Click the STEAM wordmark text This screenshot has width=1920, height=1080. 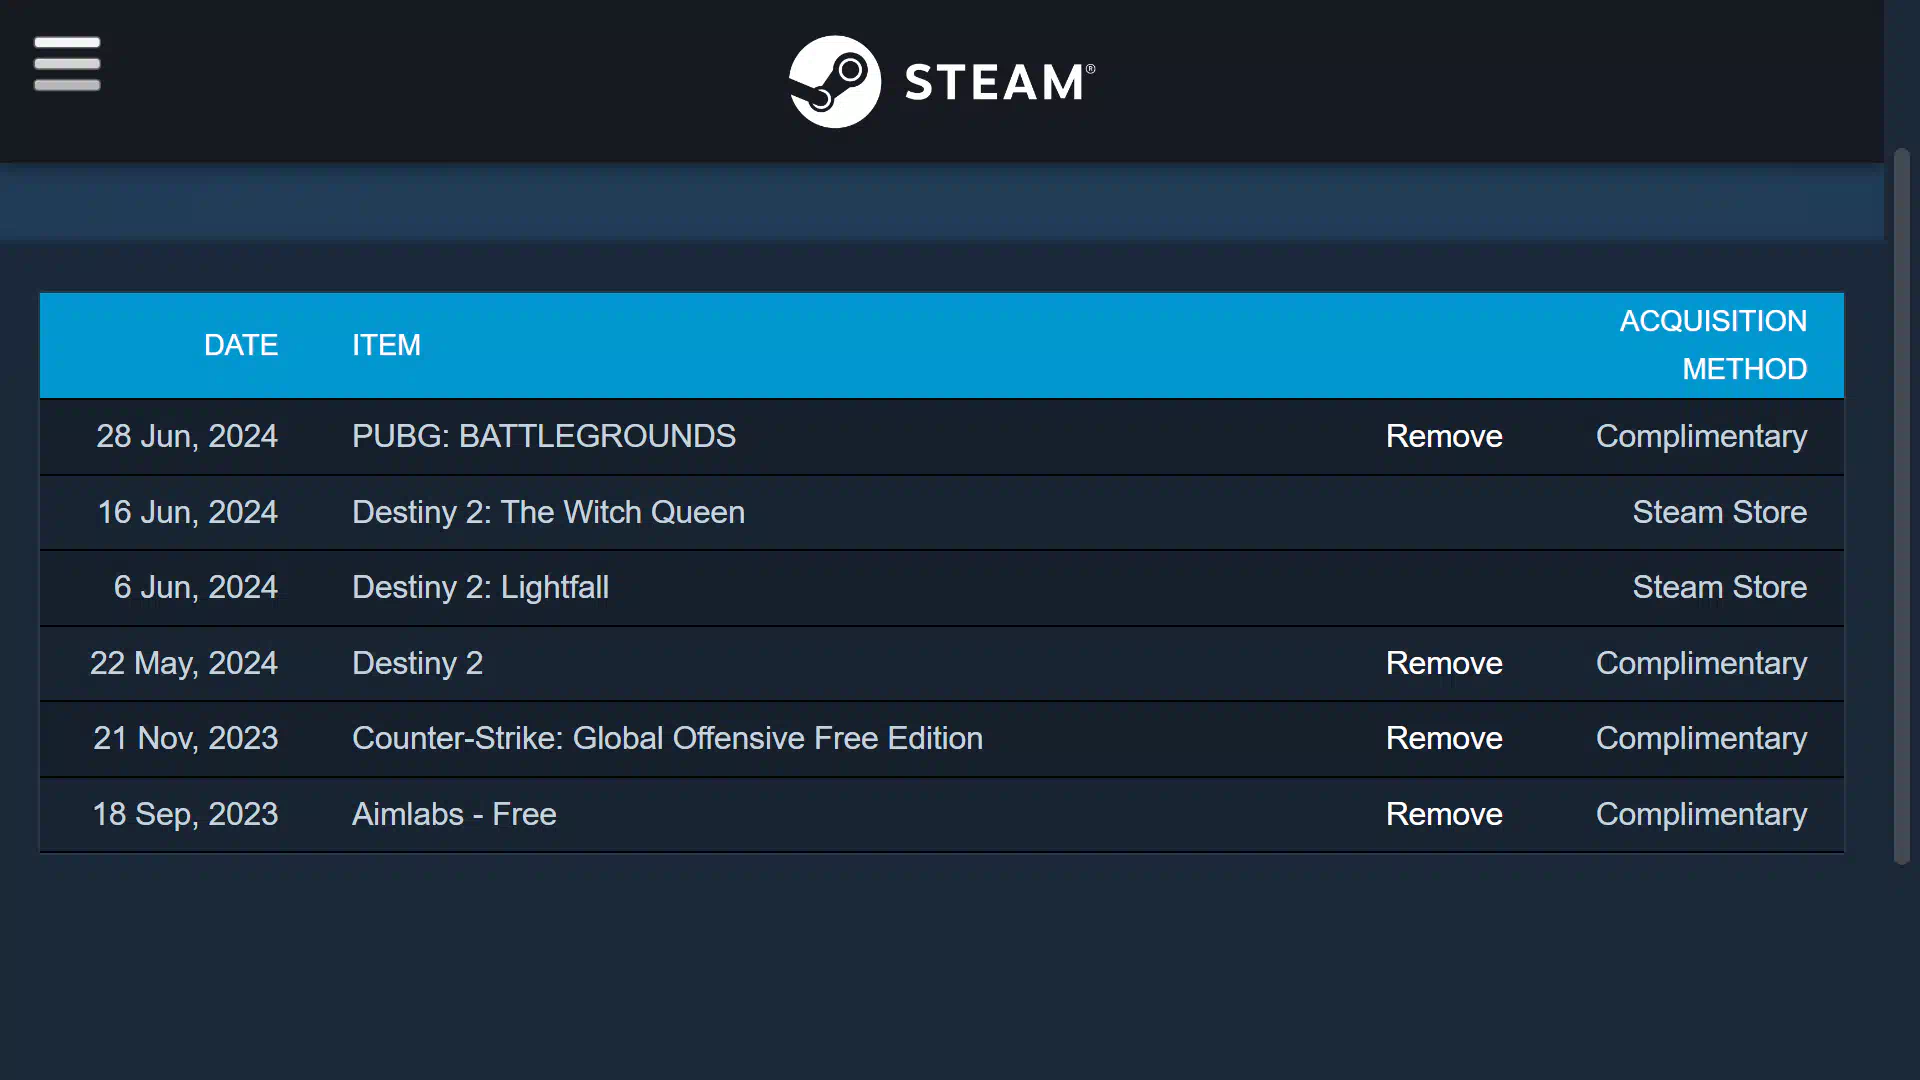coord(999,82)
